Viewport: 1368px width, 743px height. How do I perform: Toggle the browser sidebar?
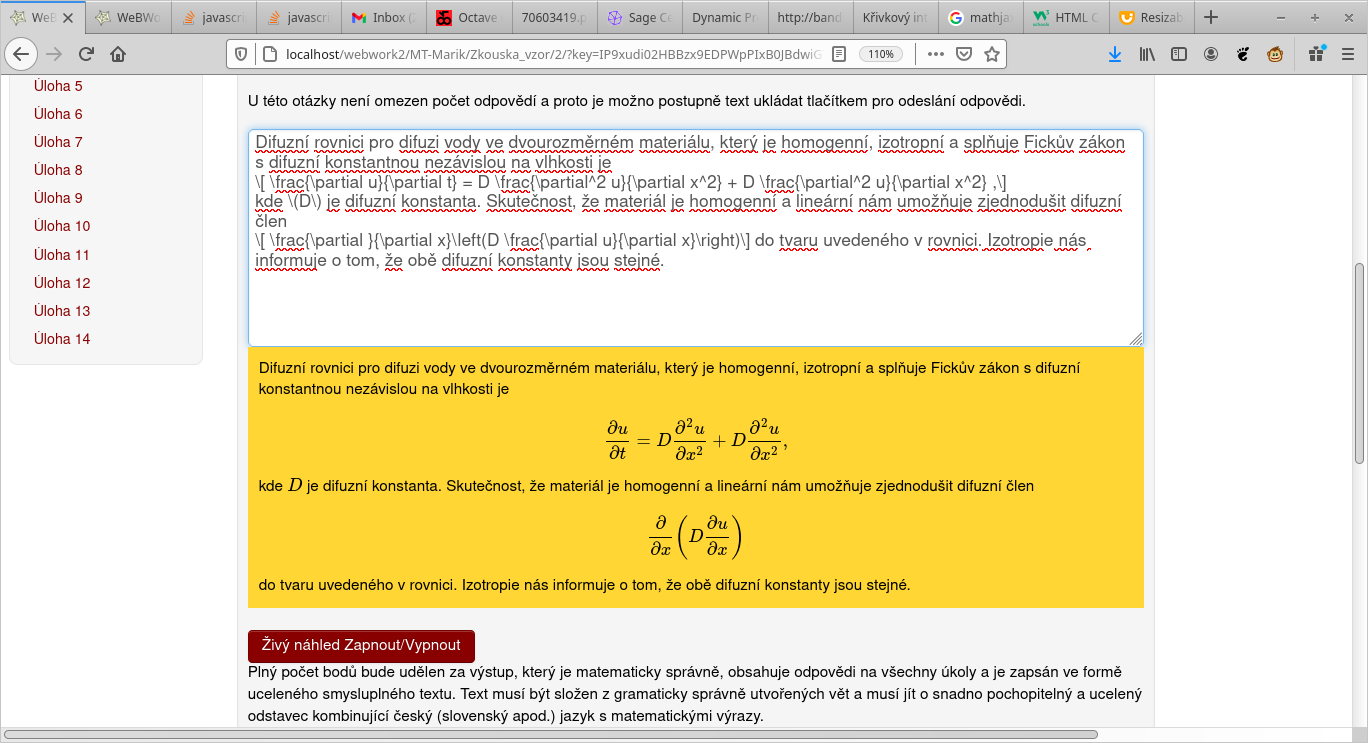coord(1179,54)
